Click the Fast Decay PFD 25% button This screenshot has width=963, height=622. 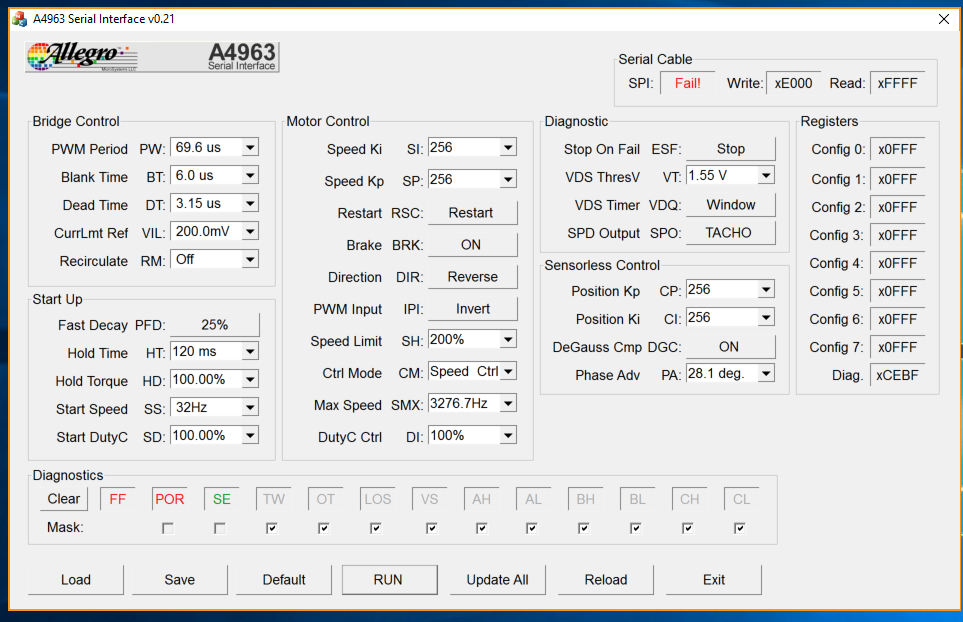pyautogui.click(x=215, y=325)
